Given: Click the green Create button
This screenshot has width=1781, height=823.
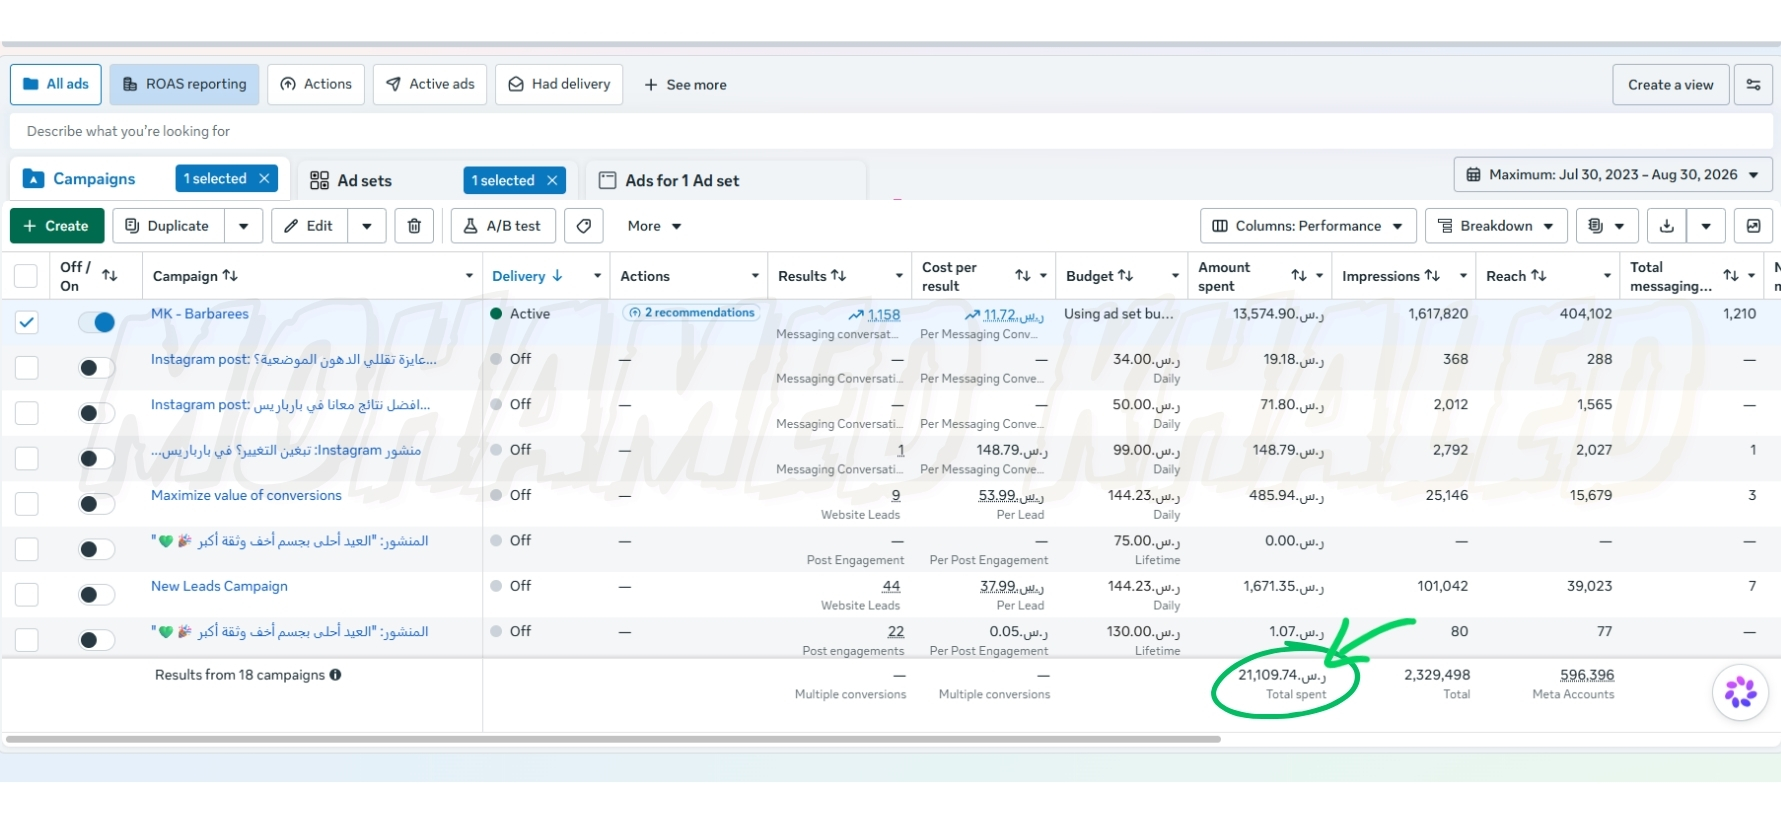Looking at the screenshot, I should pos(56,226).
